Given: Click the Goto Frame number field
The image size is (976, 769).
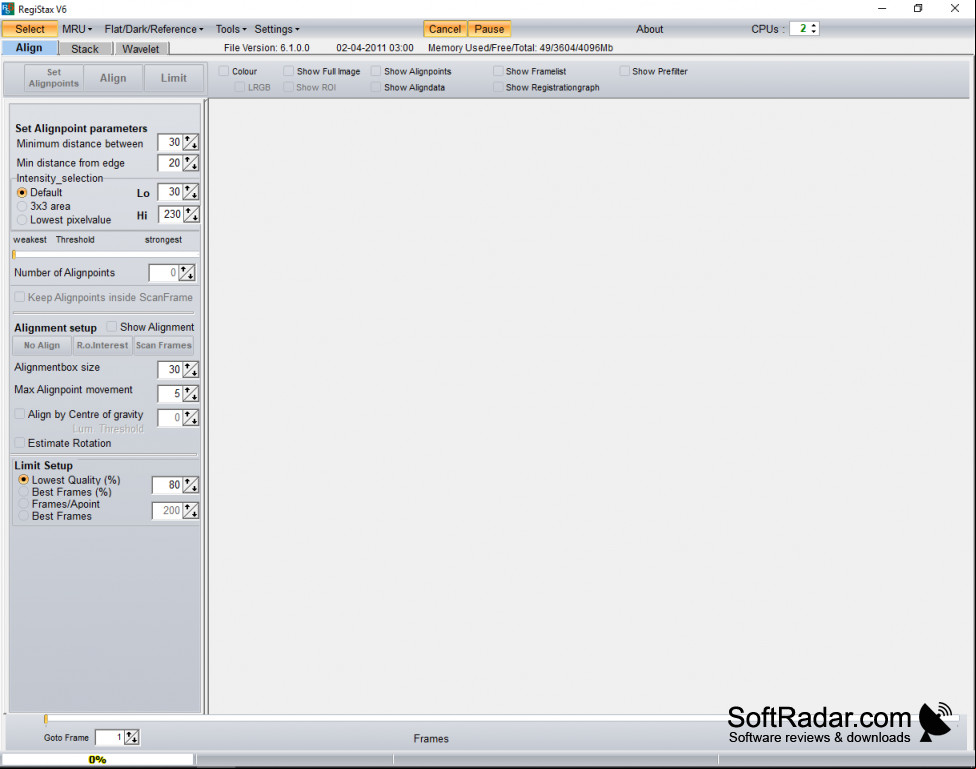Looking at the screenshot, I should click(110, 738).
